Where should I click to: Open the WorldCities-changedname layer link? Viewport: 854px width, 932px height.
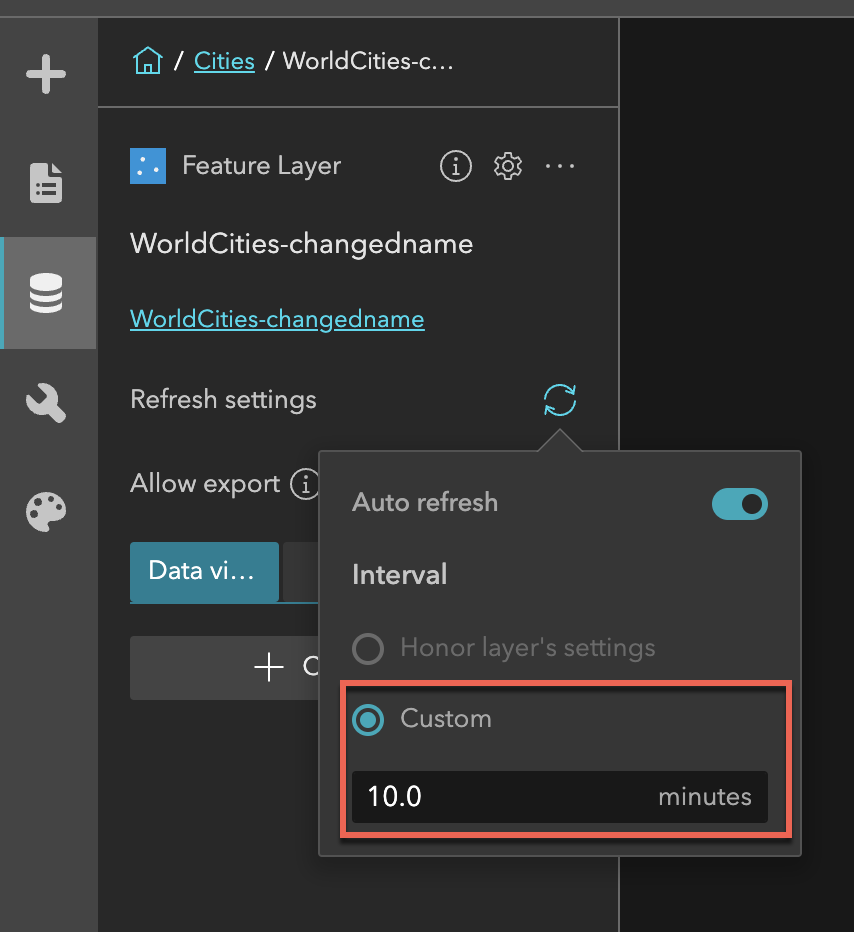point(277,319)
